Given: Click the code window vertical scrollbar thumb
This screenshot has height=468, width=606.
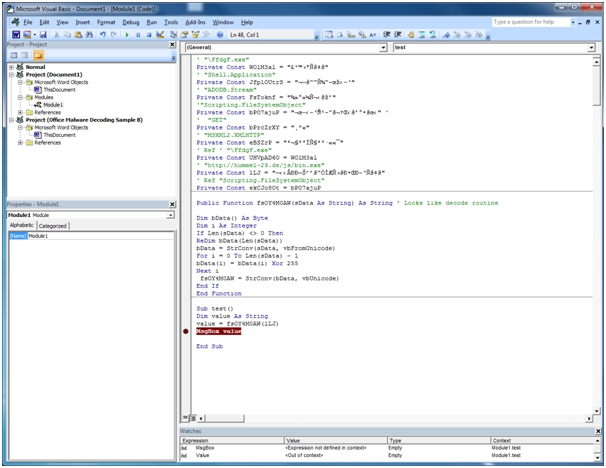Looking at the screenshot, I should point(597,85).
